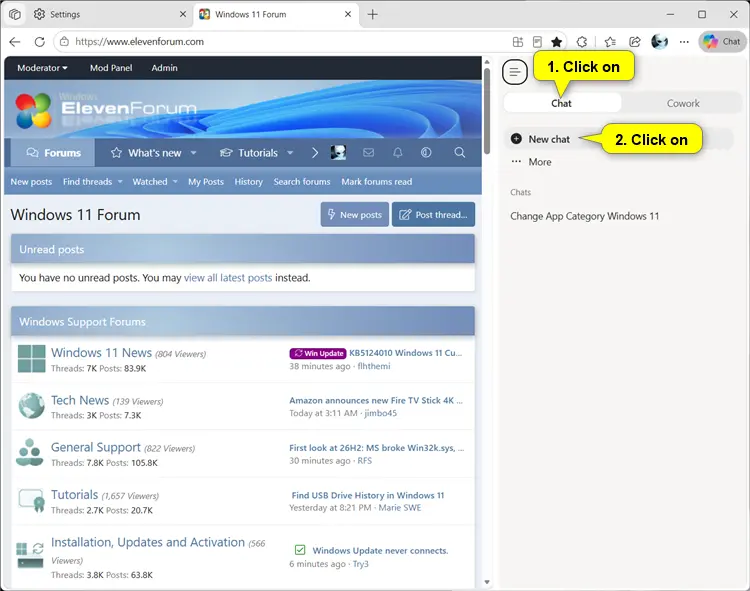
Task: Close the Settings browser tab
Action: [183, 14]
